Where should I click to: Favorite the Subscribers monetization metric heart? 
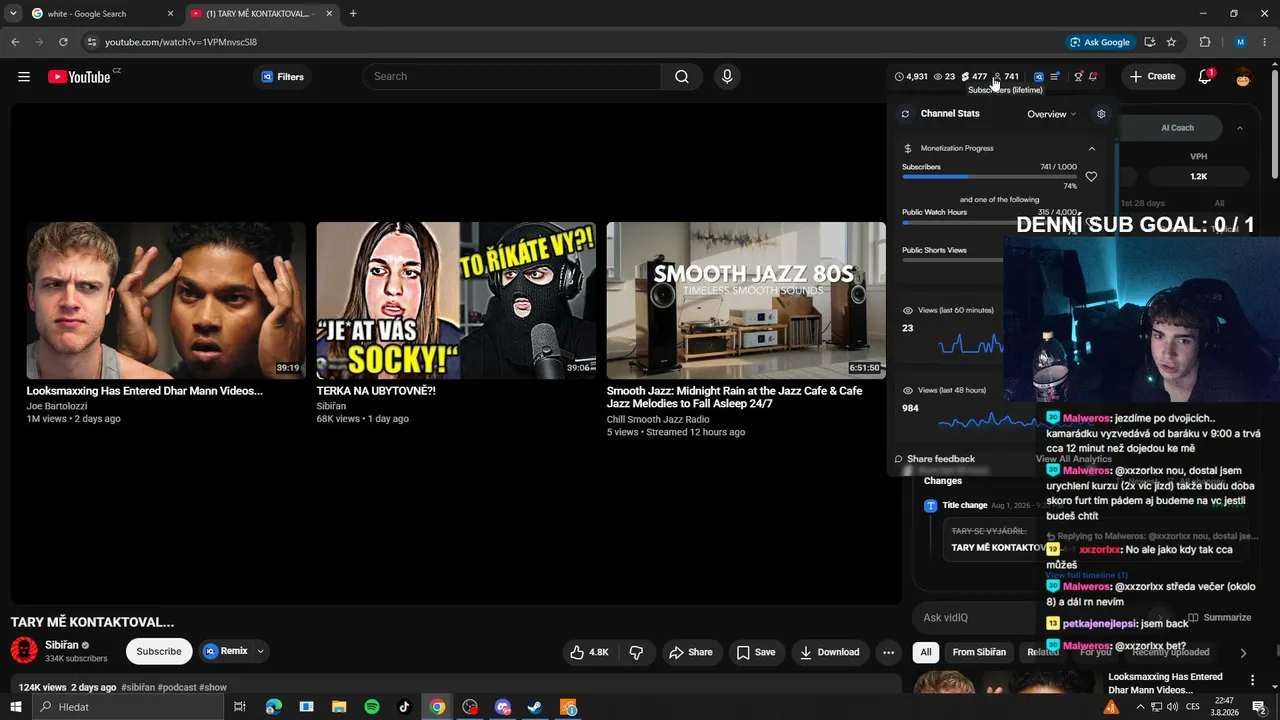[1091, 177]
